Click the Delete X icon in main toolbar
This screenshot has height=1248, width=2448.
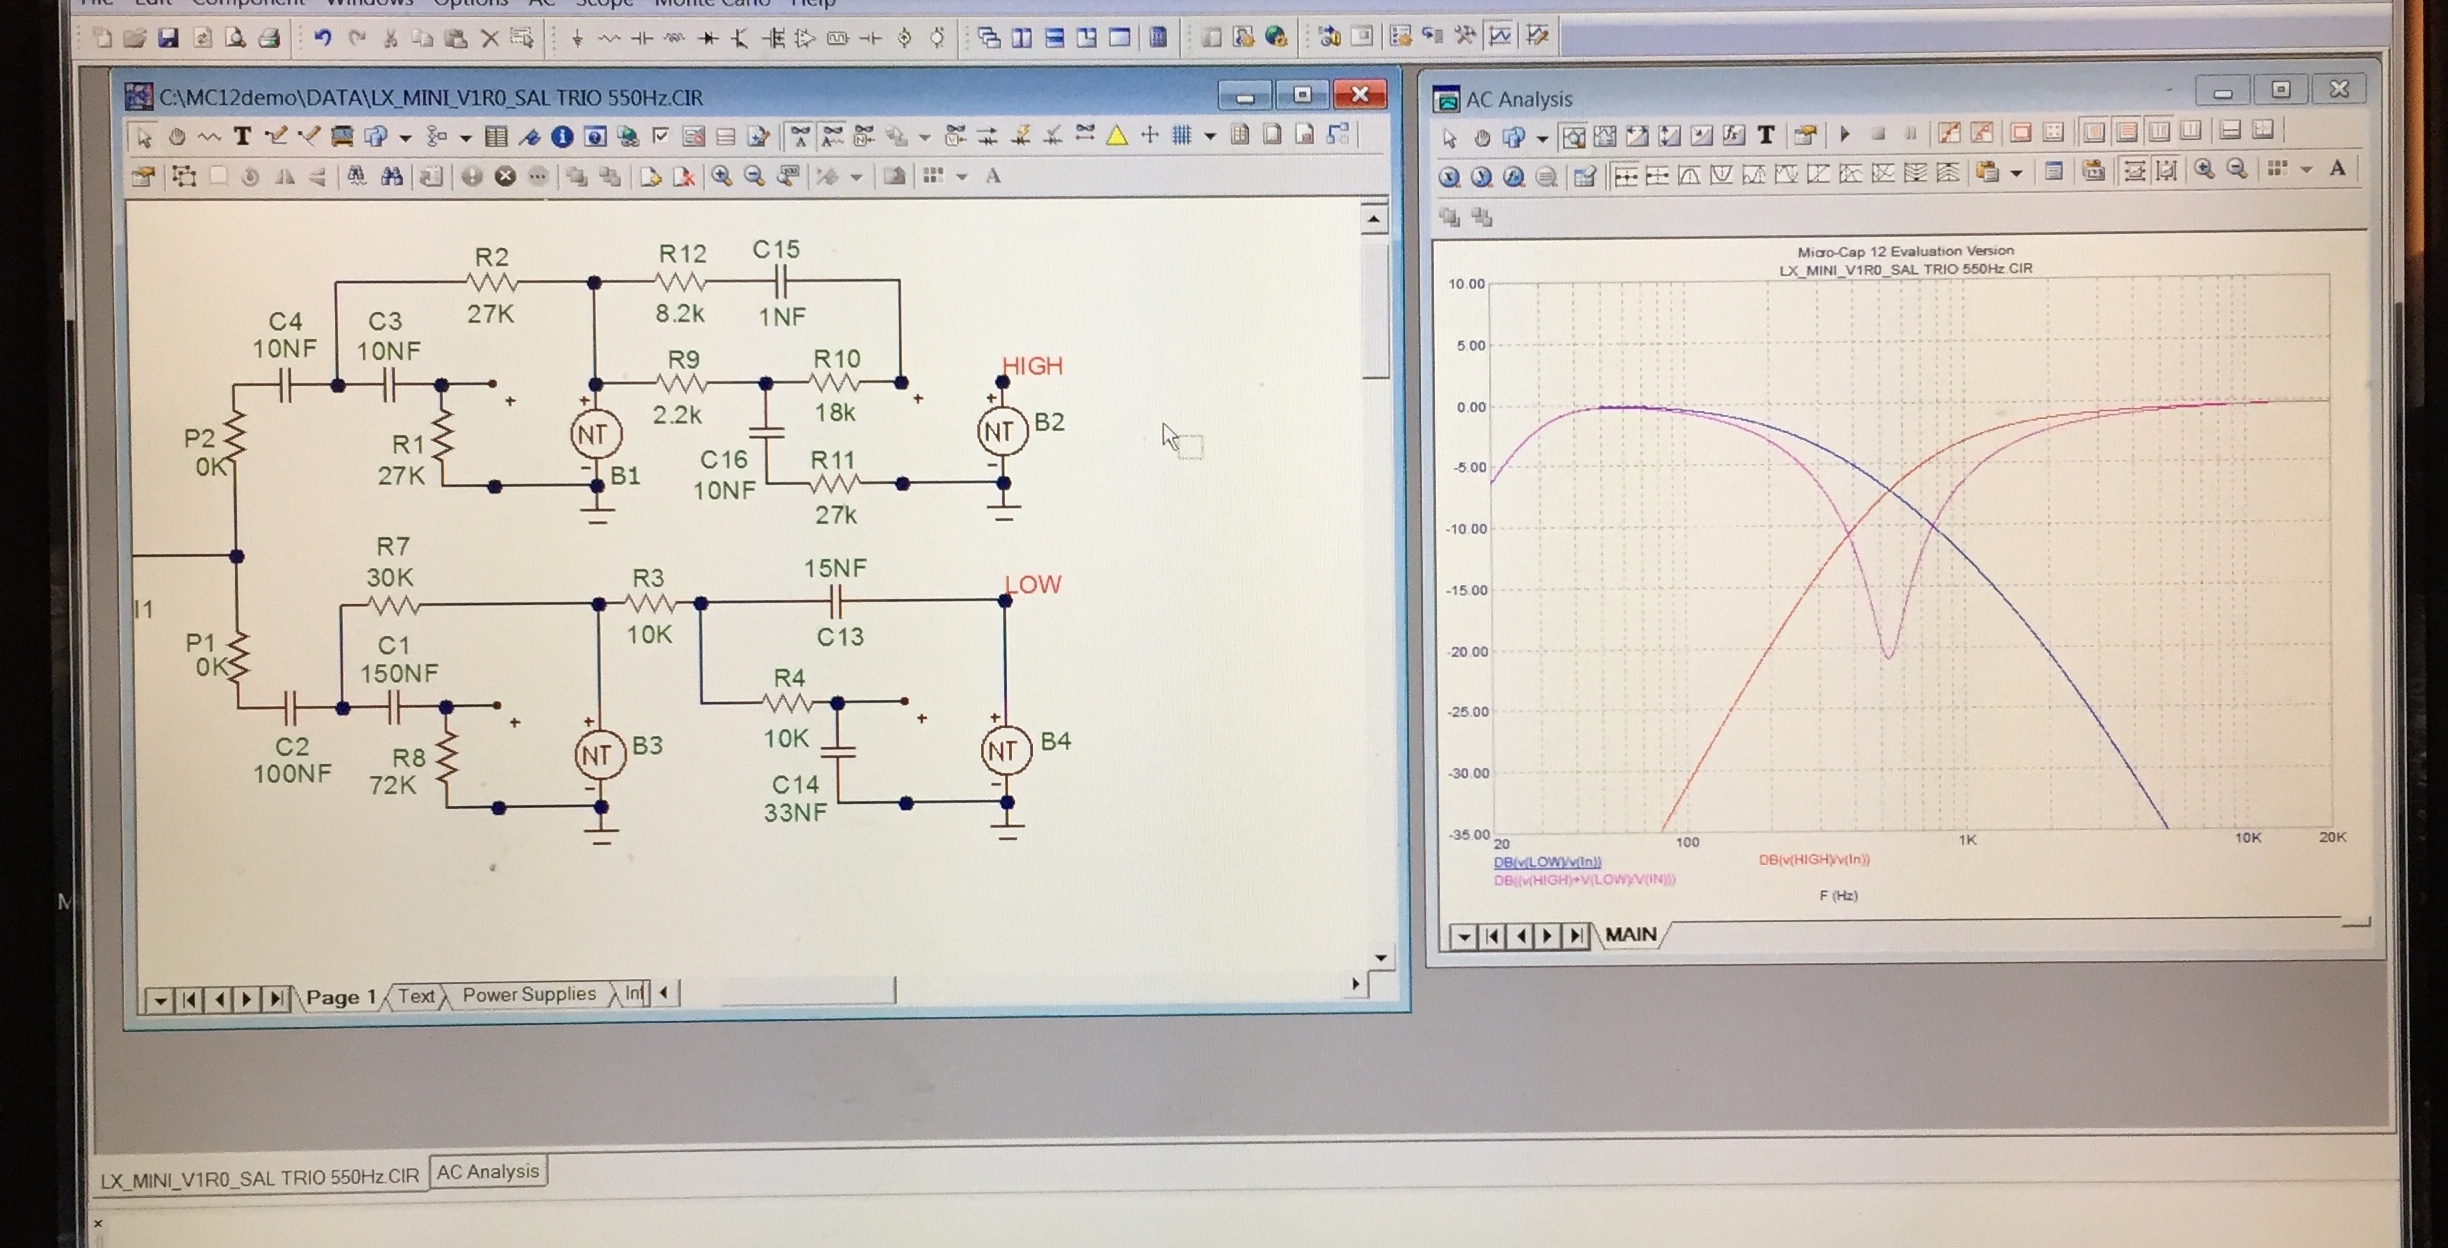[489, 38]
